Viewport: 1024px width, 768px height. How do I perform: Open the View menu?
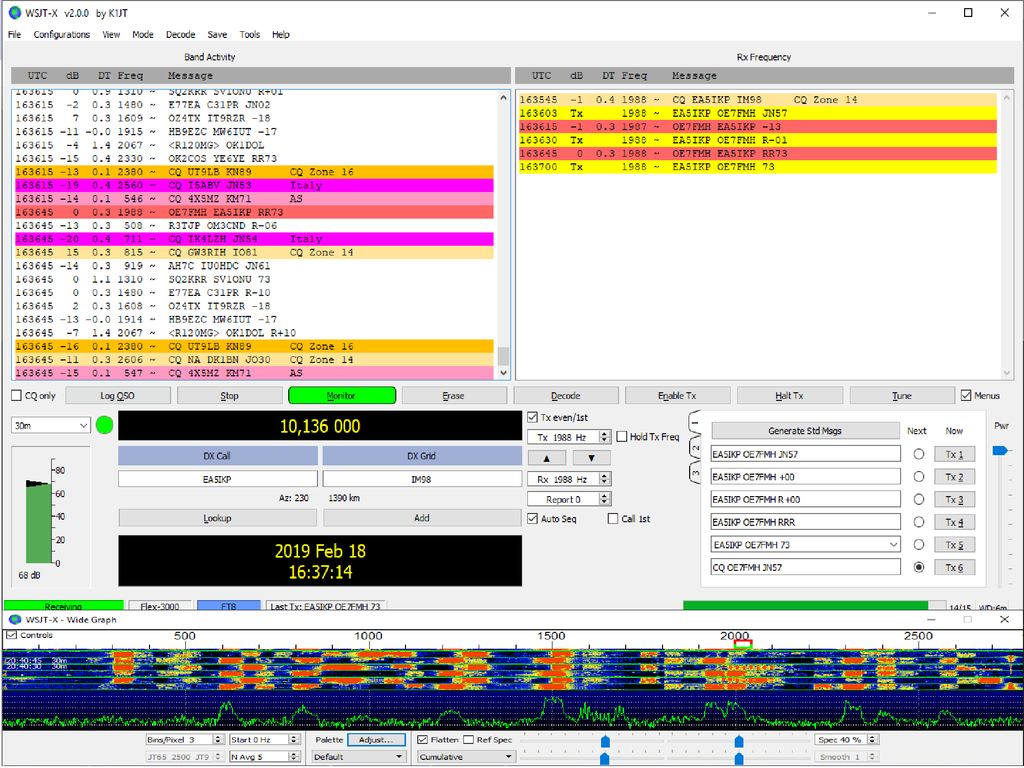click(x=111, y=35)
